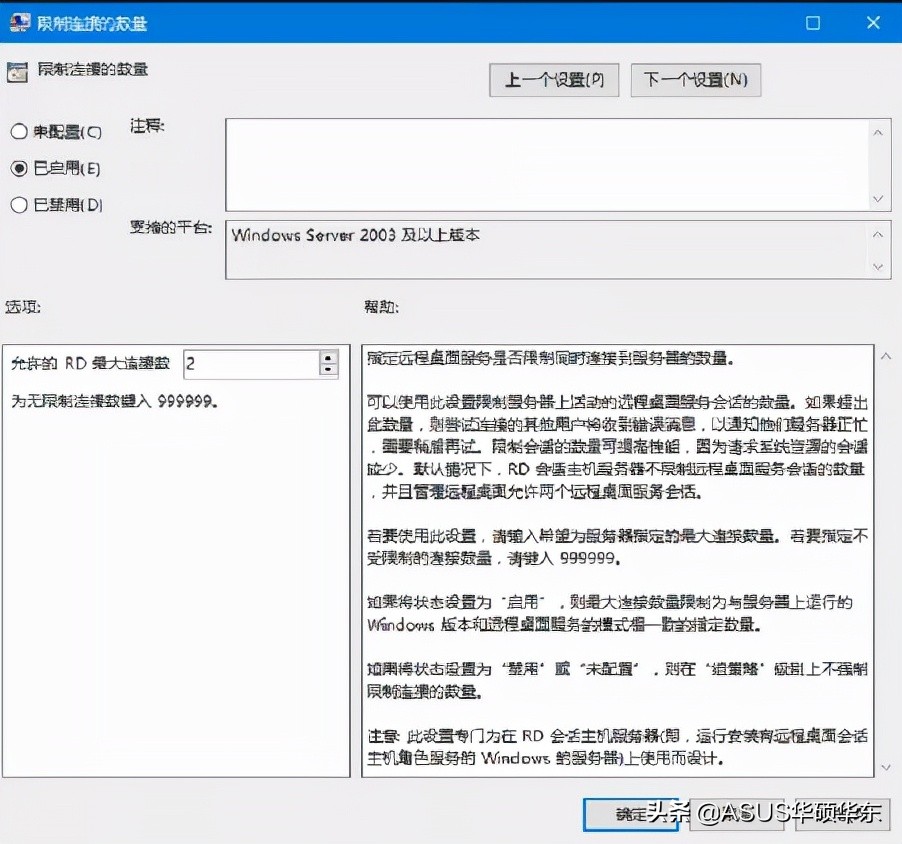Decrement the RD 最大连接数 value with down arrow
The height and width of the screenshot is (844, 902).
tap(330, 369)
